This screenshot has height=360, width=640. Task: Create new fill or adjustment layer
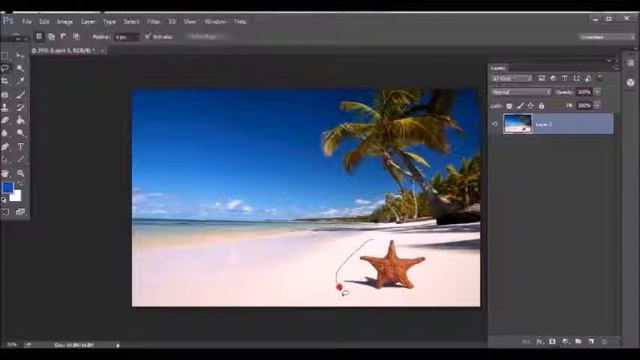(565, 341)
